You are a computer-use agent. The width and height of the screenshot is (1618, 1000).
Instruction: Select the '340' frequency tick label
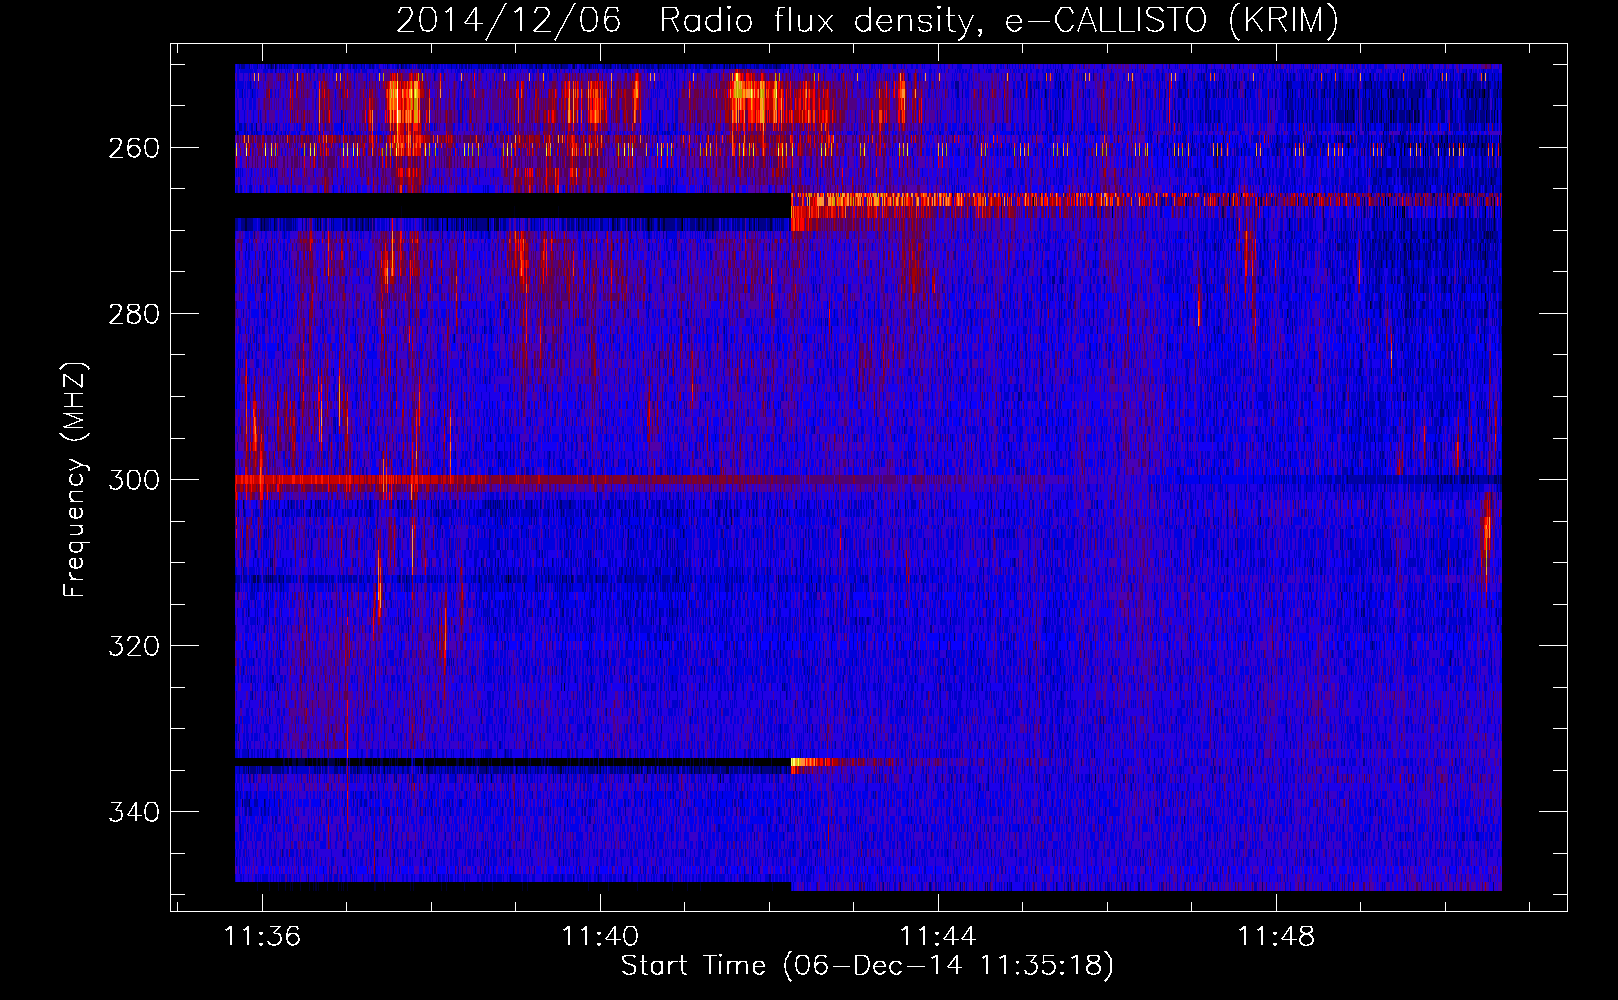tap(134, 812)
